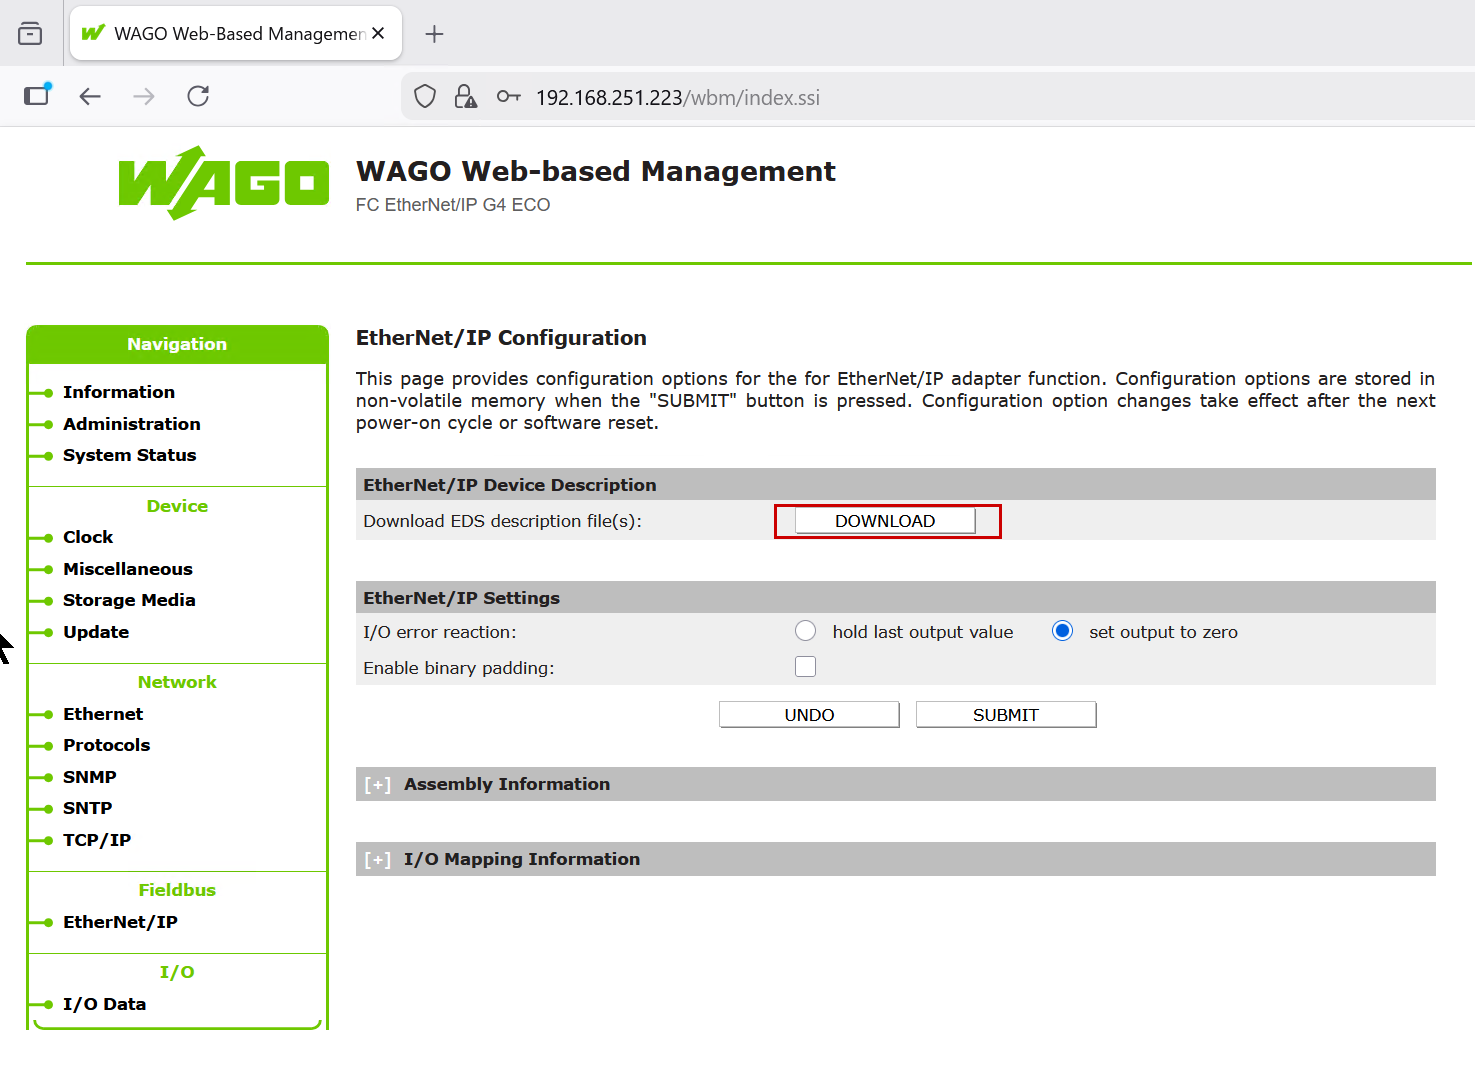
Task: Reload the page with refresh icon
Action: (198, 96)
